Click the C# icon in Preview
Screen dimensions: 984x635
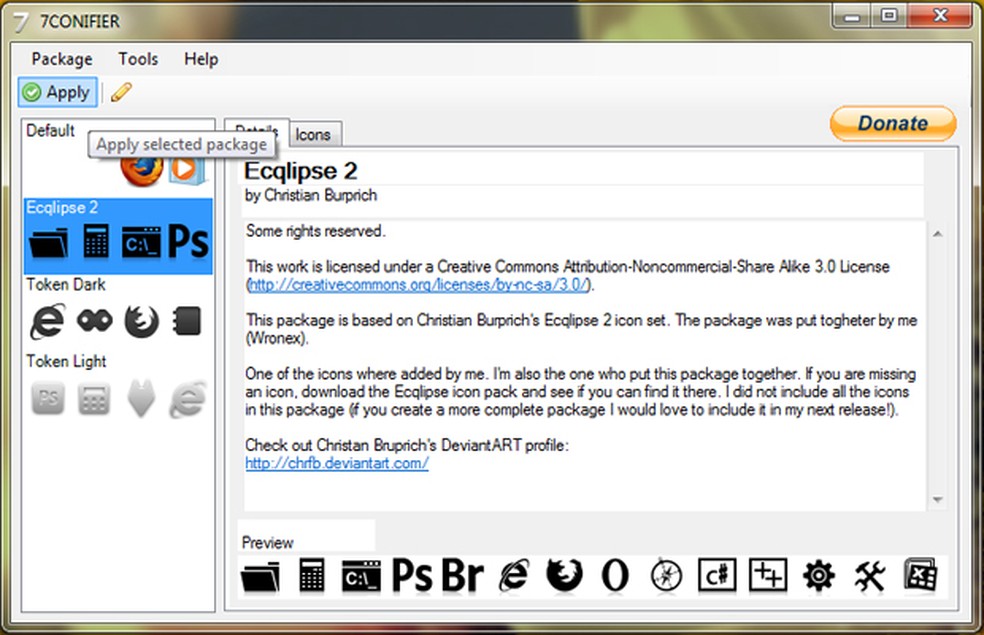[717, 575]
